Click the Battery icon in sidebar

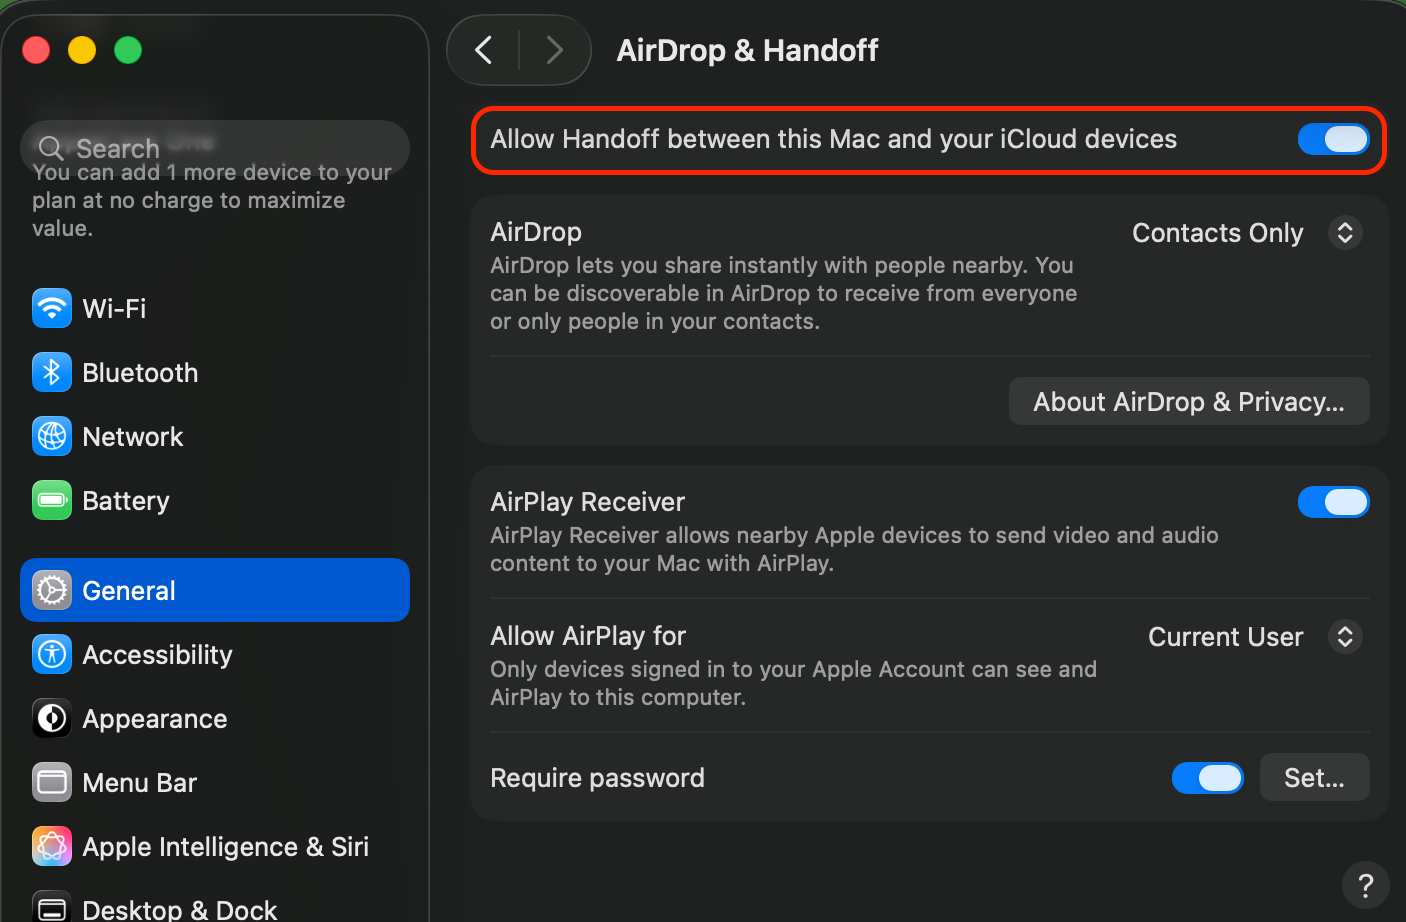coord(52,500)
